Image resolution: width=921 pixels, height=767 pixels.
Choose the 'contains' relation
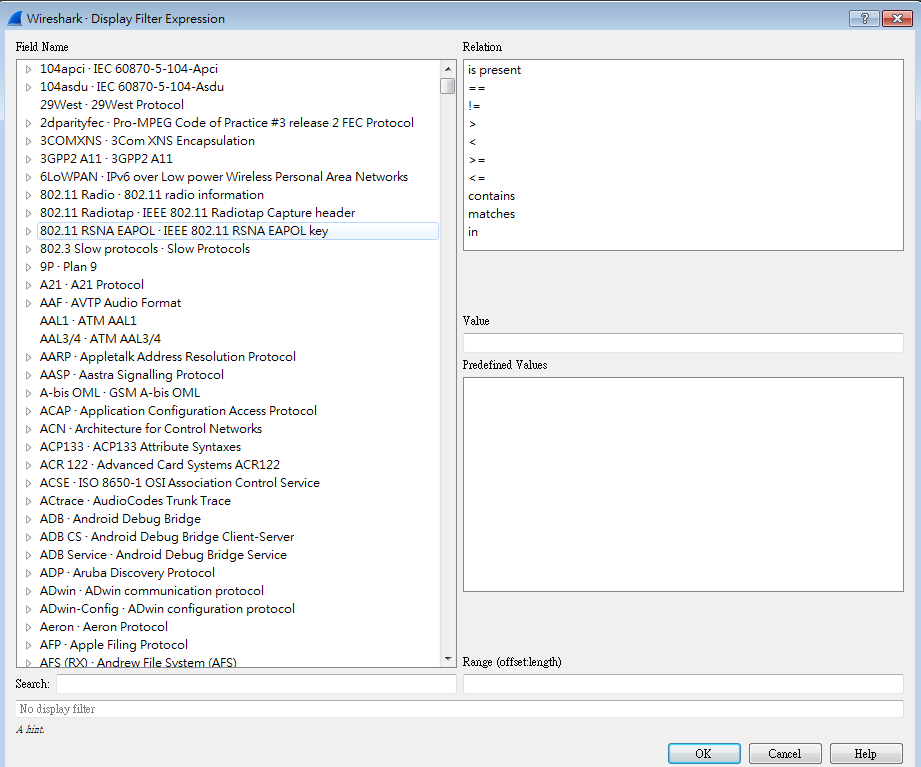click(x=492, y=196)
